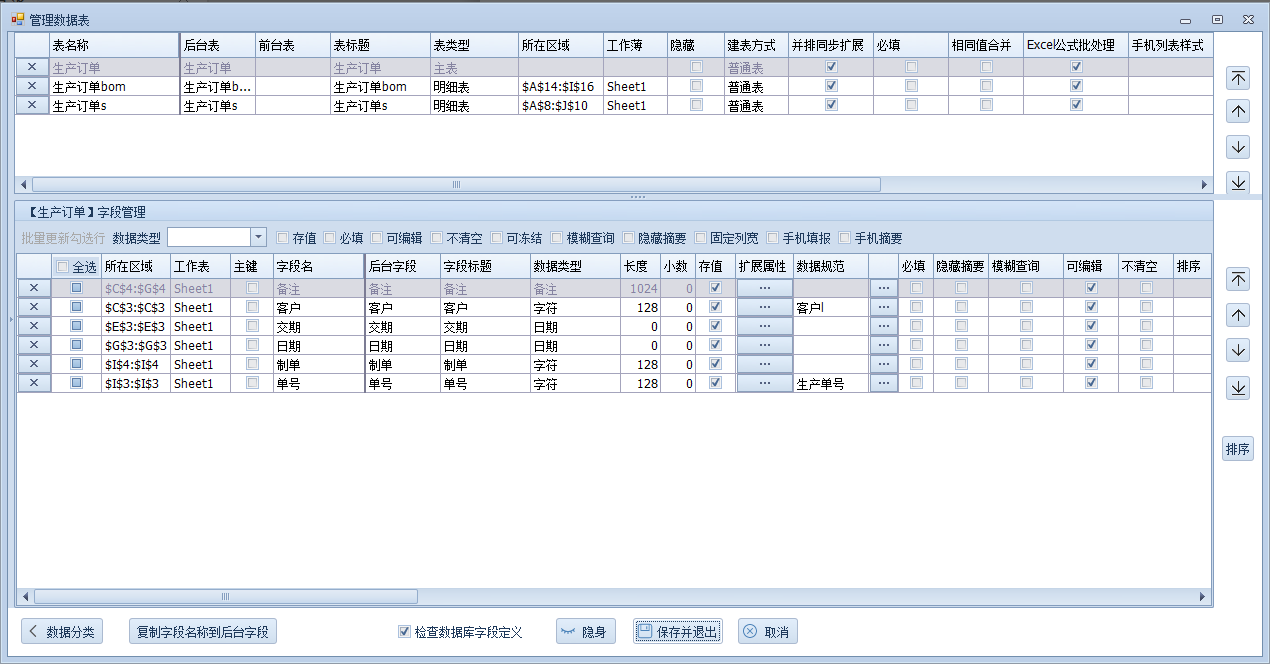Click the field table horizontal scrollbar

click(x=225, y=597)
